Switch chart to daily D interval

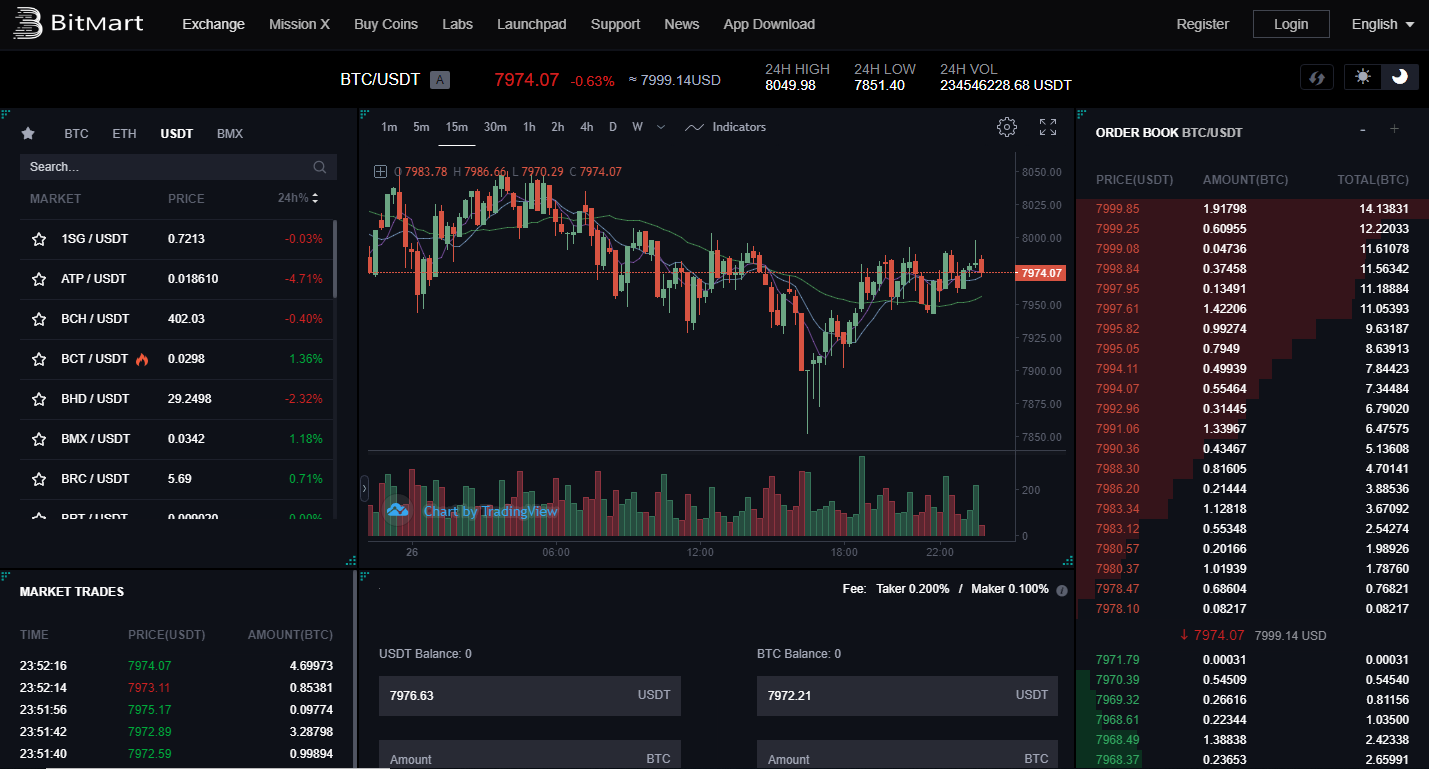(613, 127)
